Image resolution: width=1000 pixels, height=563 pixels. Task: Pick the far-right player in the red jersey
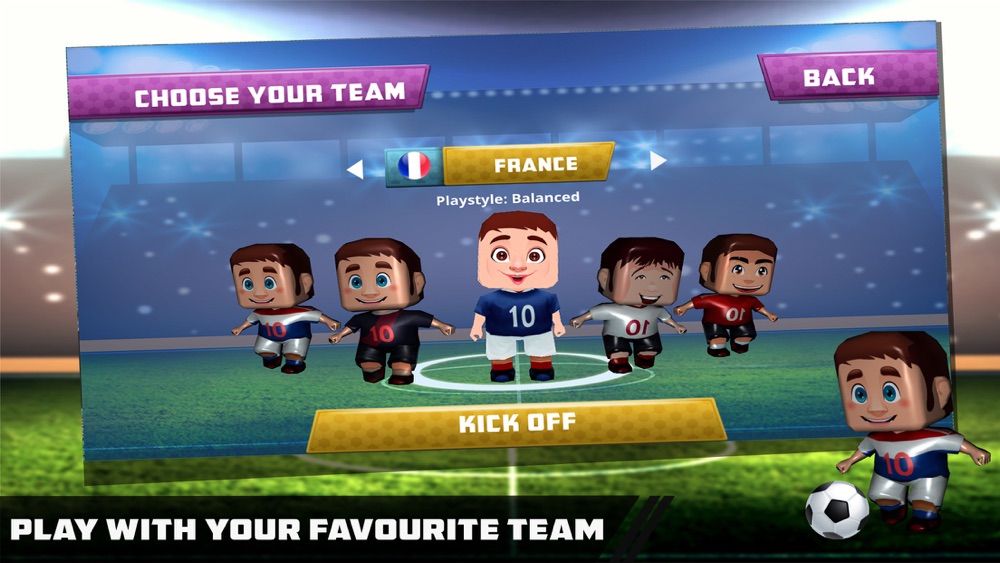point(732,295)
